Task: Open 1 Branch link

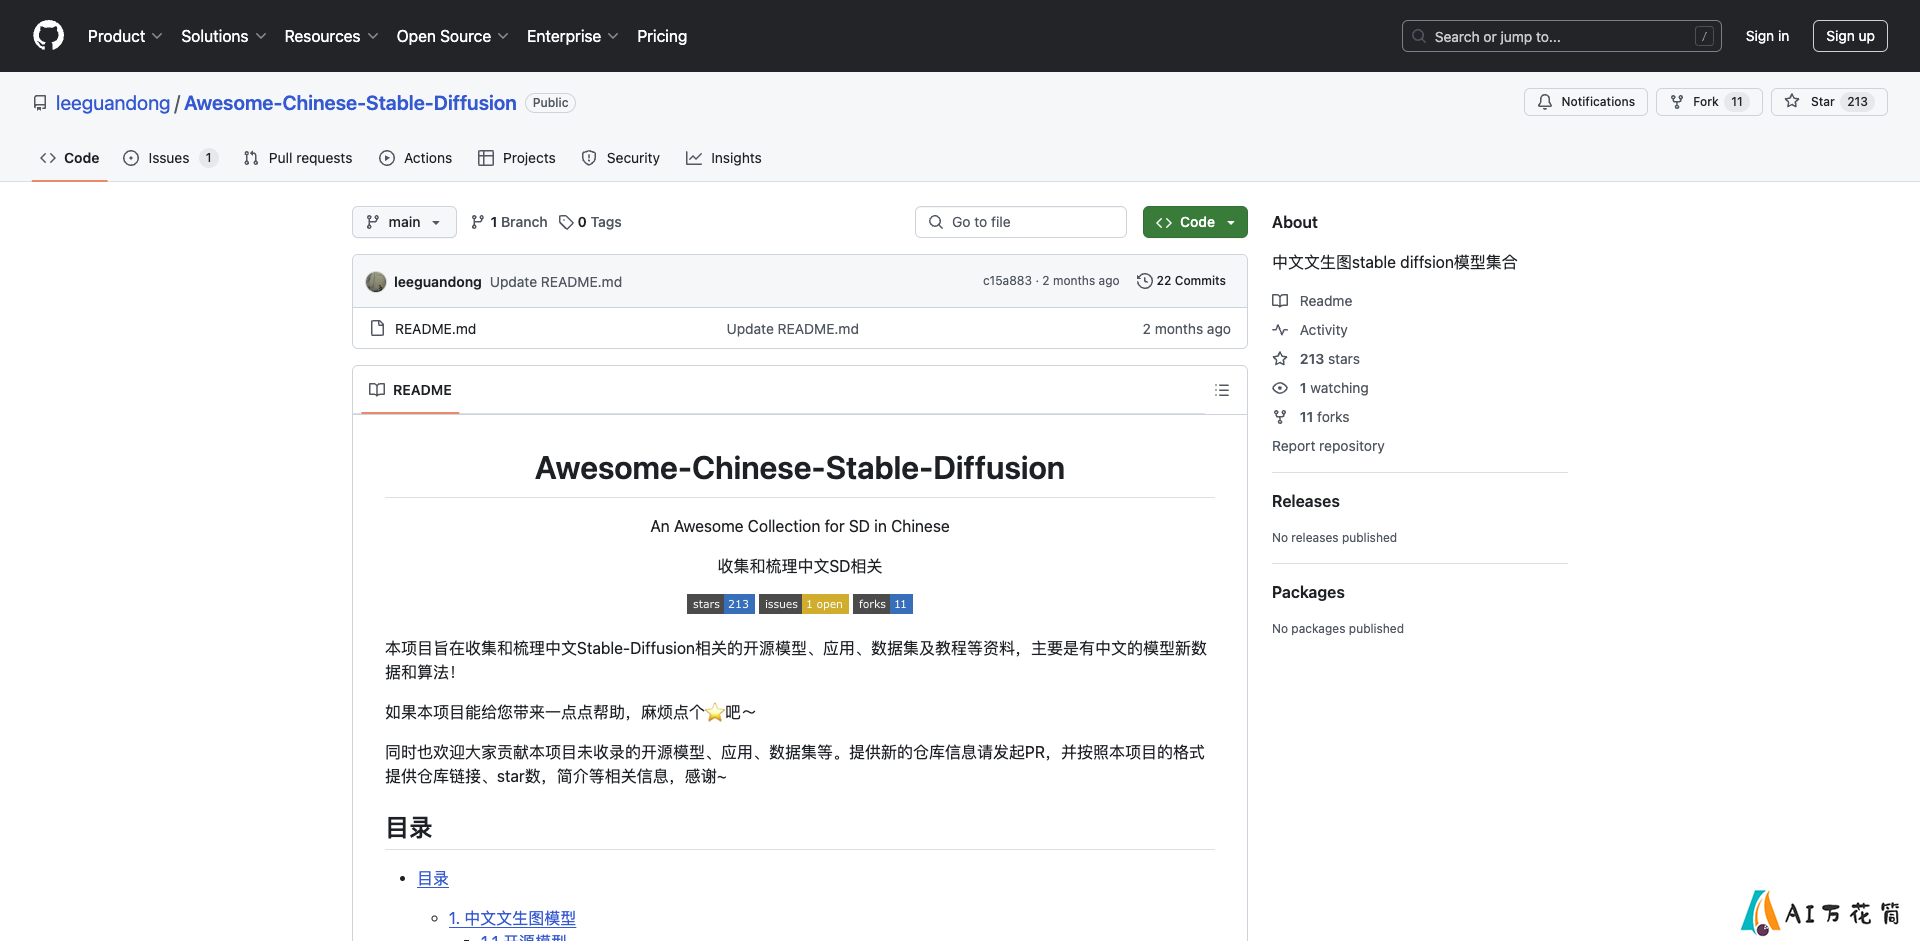Action: [509, 222]
